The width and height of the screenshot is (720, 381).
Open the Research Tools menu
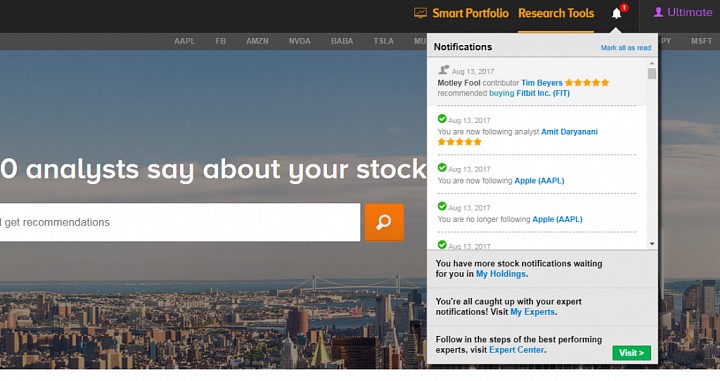(x=556, y=13)
